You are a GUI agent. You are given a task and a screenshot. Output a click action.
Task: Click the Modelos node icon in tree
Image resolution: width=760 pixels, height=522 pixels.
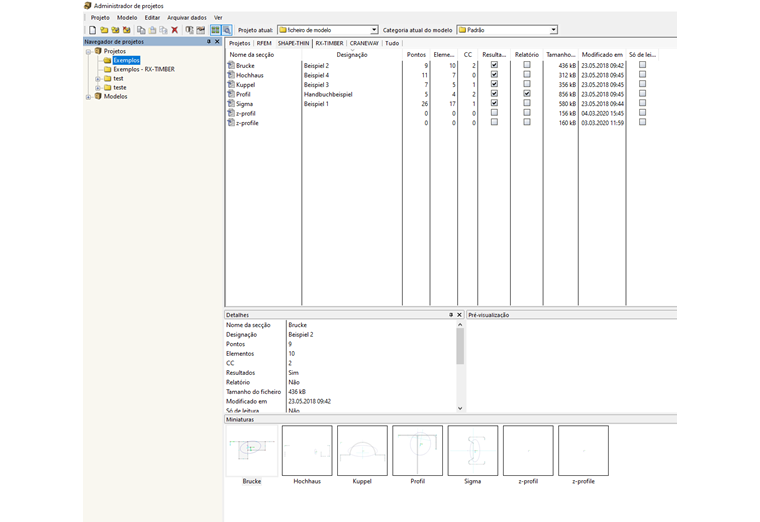click(x=98, y=96)
